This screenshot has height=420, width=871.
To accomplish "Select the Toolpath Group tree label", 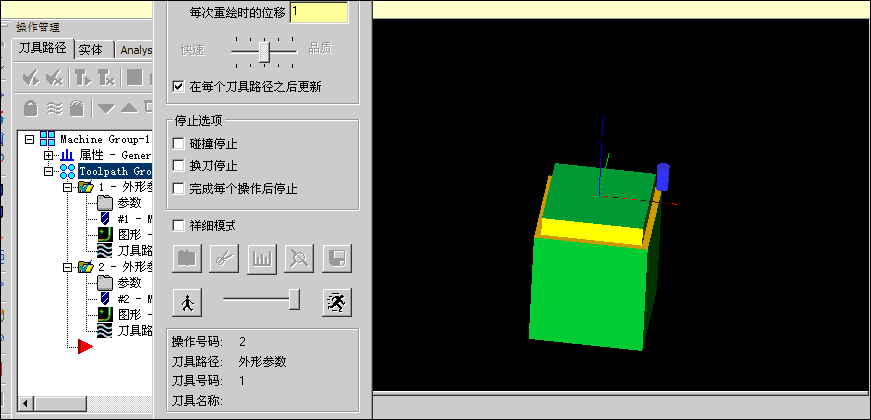I will [x=115, y=171].
